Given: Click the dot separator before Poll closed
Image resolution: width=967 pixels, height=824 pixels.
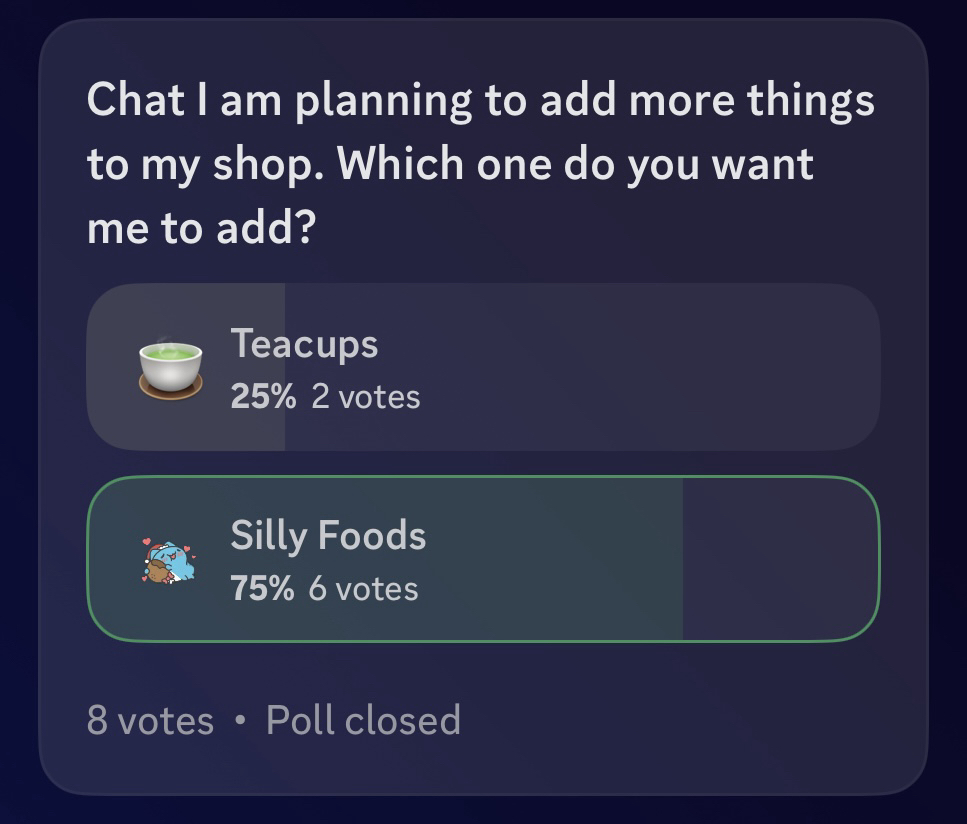Looking at the screenshot, I should (240, 721).
